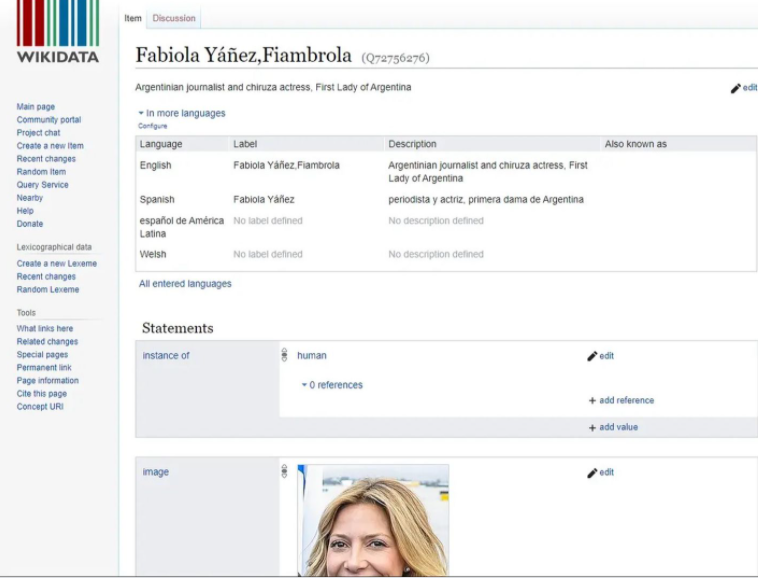Image resolution: width=758 pixels, height=580 pixels.
Task: Click rank icon next to image value
Action: [x=285, y=471]
